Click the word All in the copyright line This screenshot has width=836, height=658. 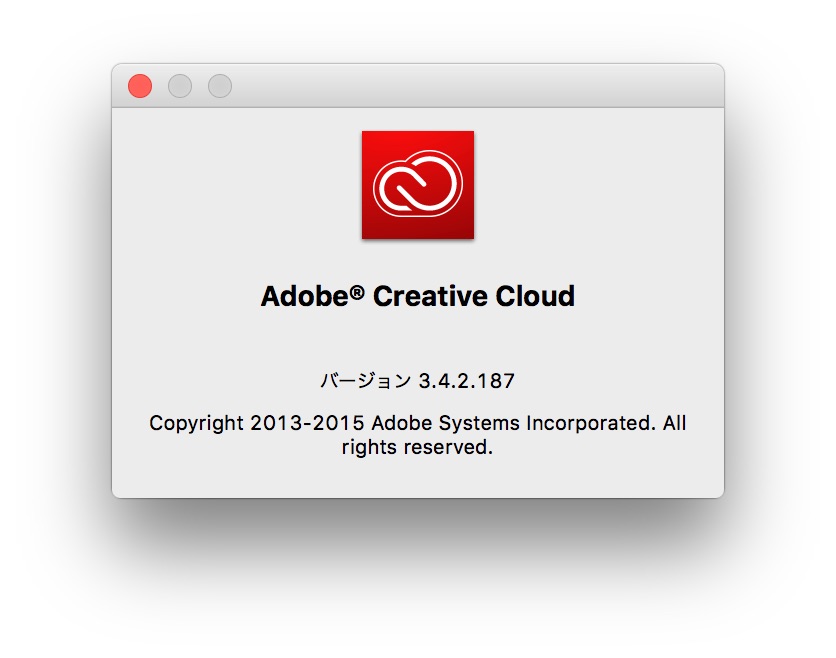point(674,423)
